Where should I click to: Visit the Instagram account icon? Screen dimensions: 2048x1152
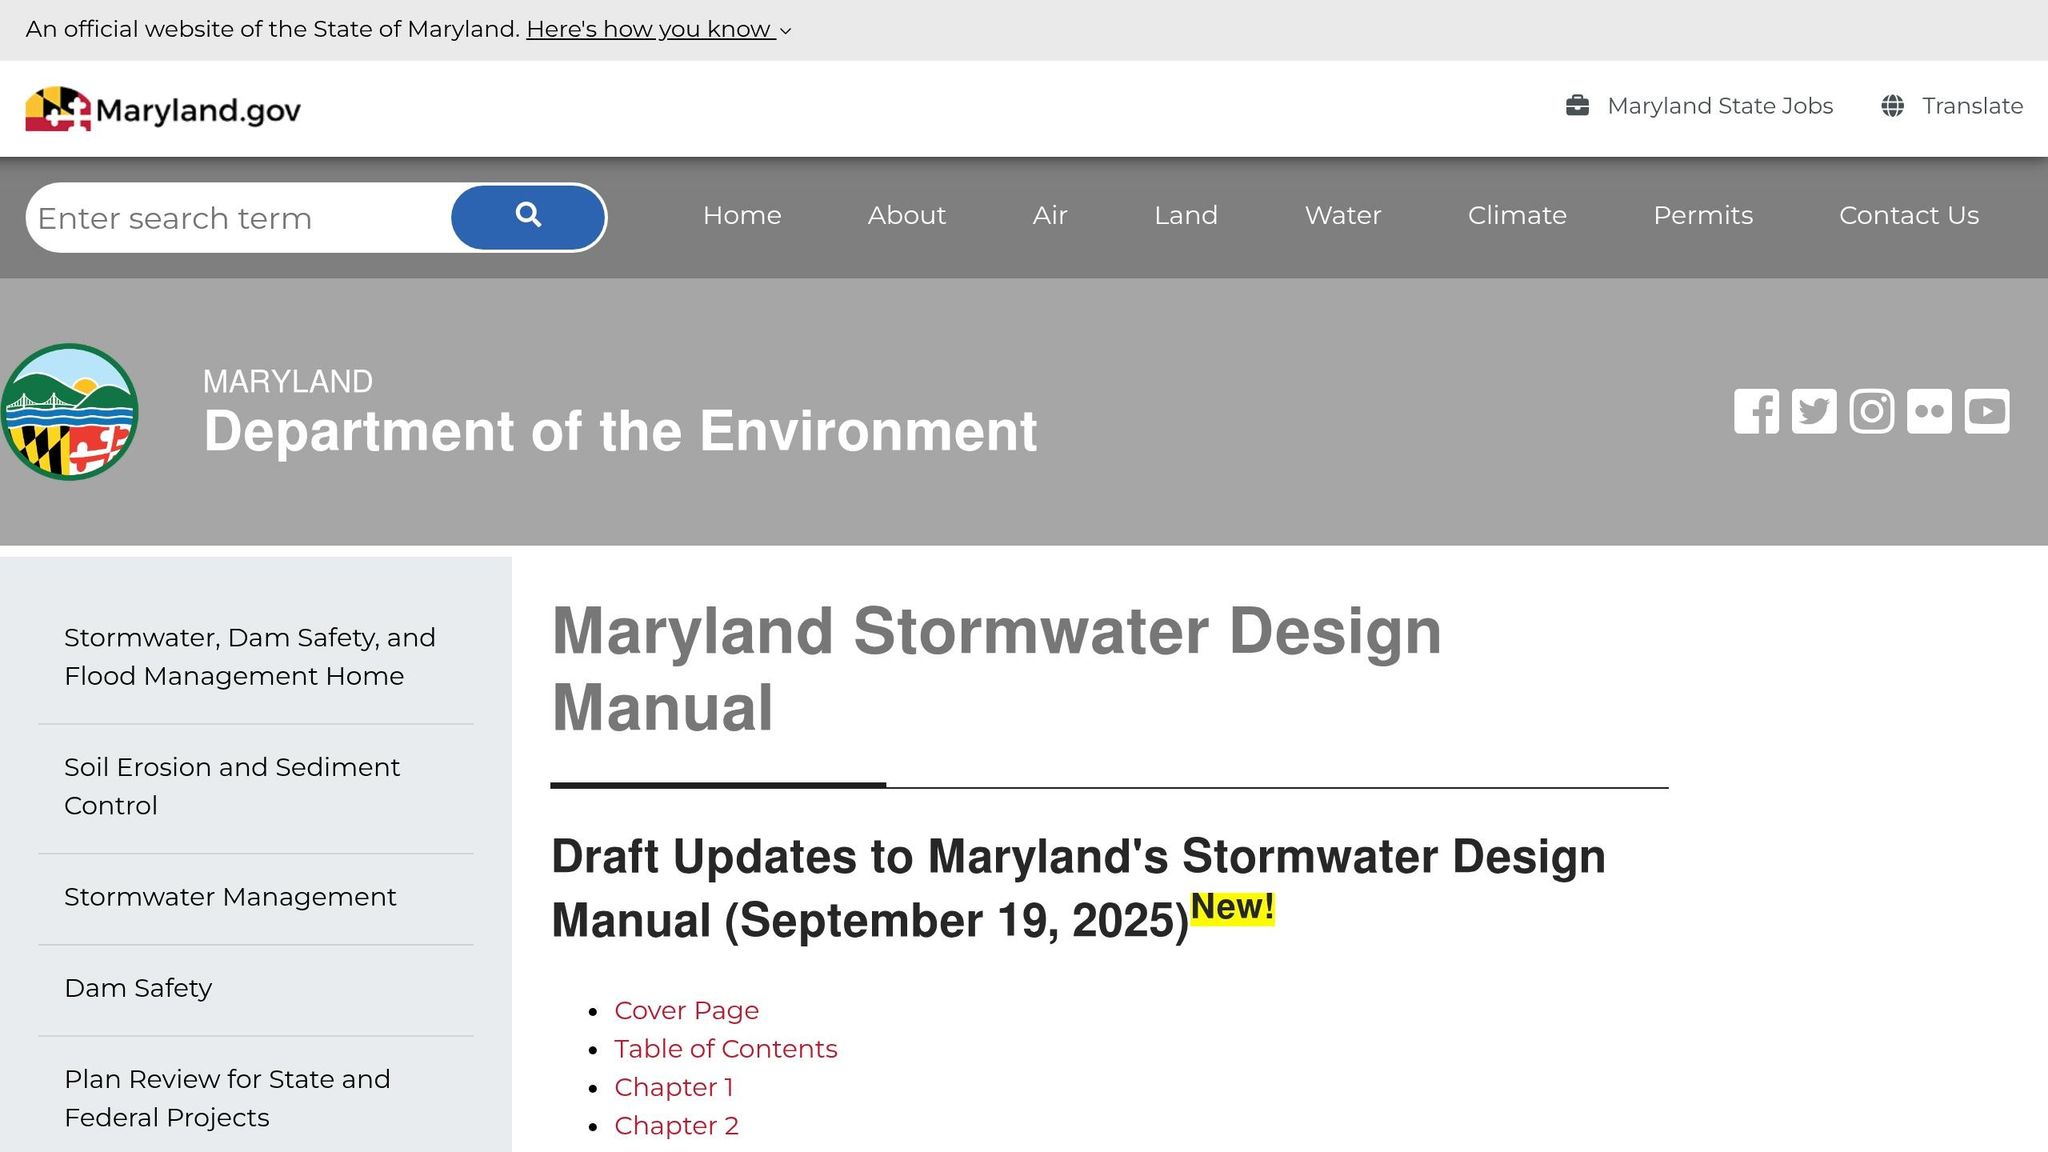click(x=1872, y=411)
